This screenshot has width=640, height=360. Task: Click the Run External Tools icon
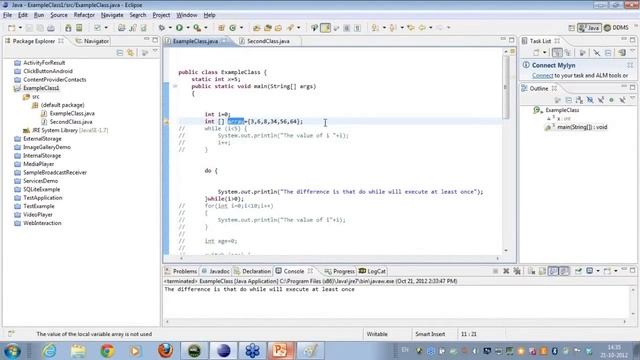click(x=197, y=28)
